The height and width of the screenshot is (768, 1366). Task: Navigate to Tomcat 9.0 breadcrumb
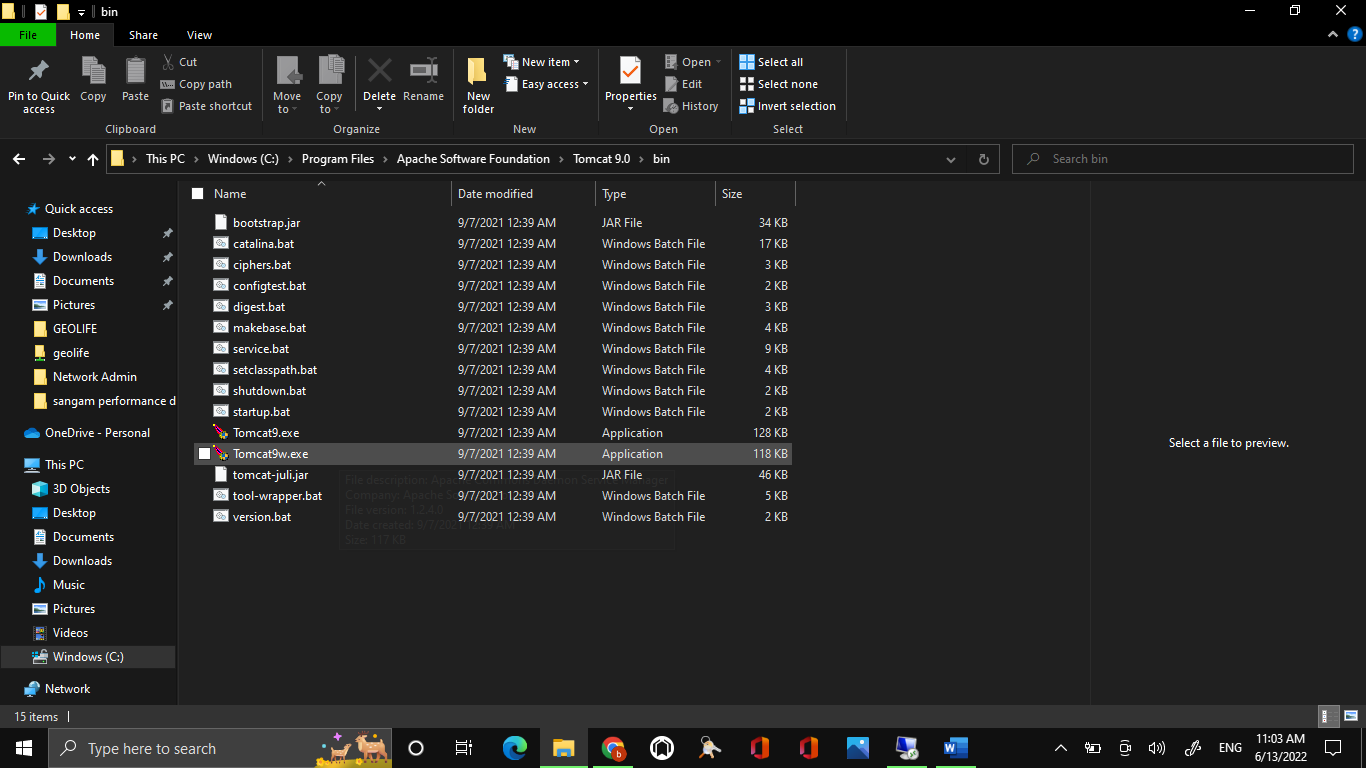pos(601,159)
